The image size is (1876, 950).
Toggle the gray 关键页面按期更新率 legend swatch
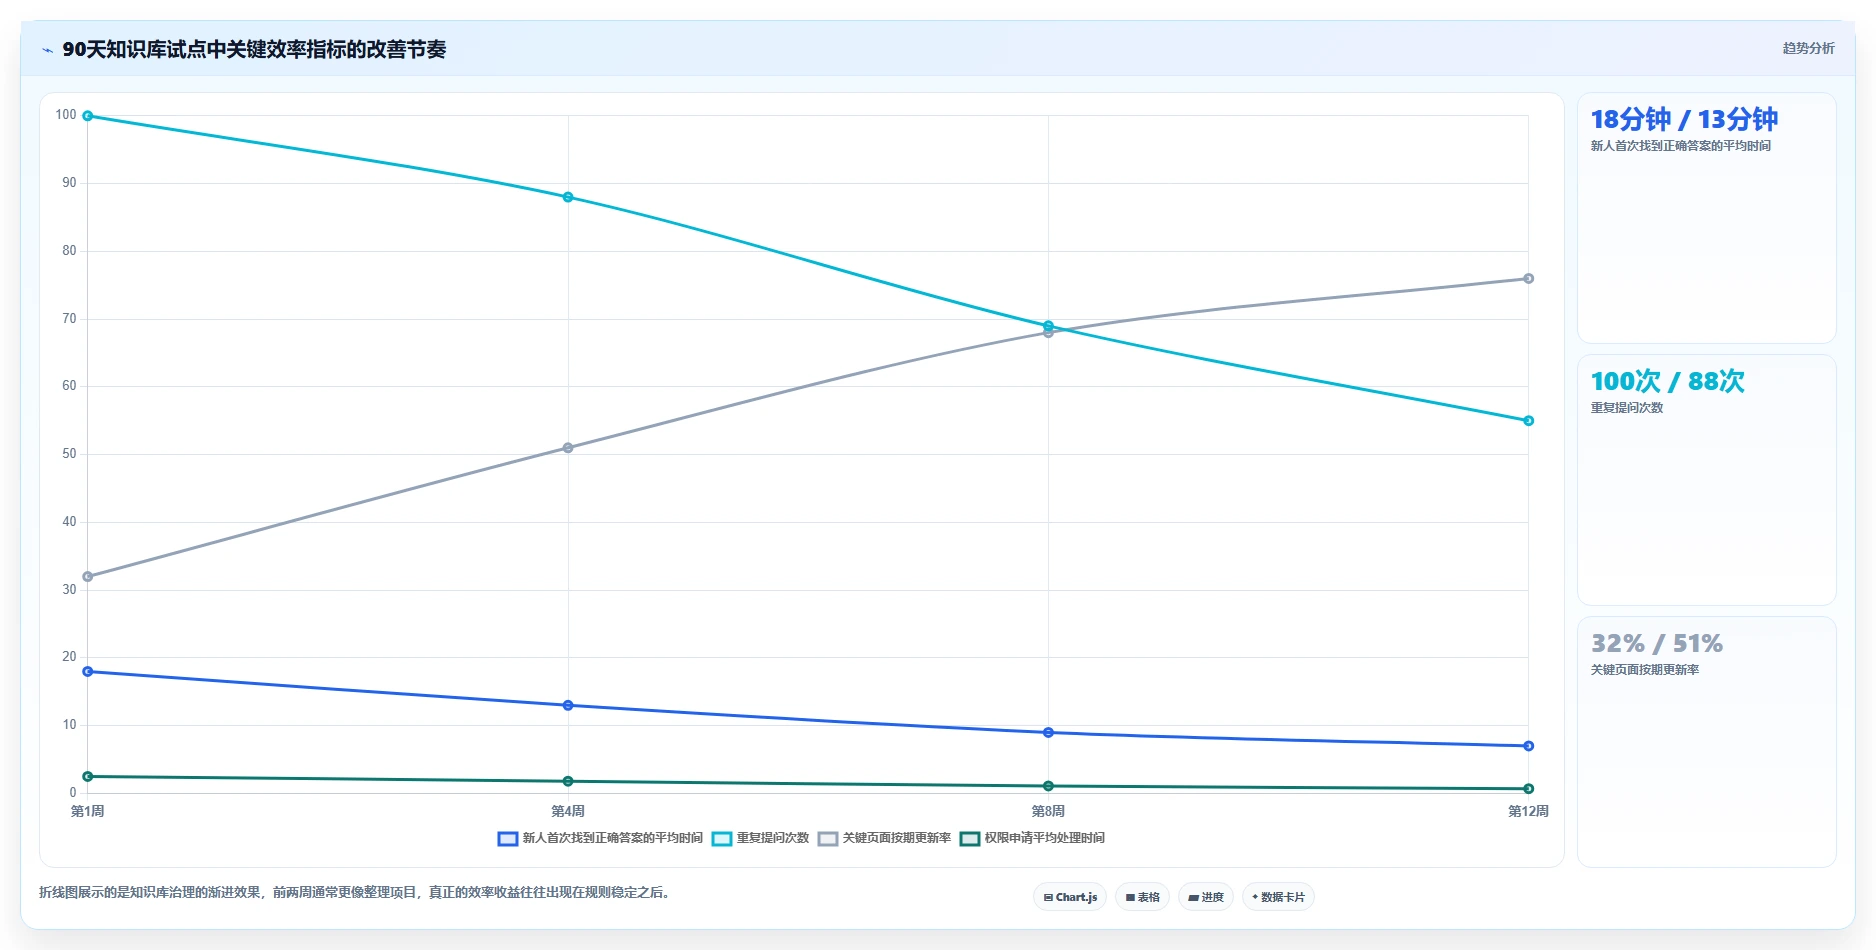[x=828, y=839]
